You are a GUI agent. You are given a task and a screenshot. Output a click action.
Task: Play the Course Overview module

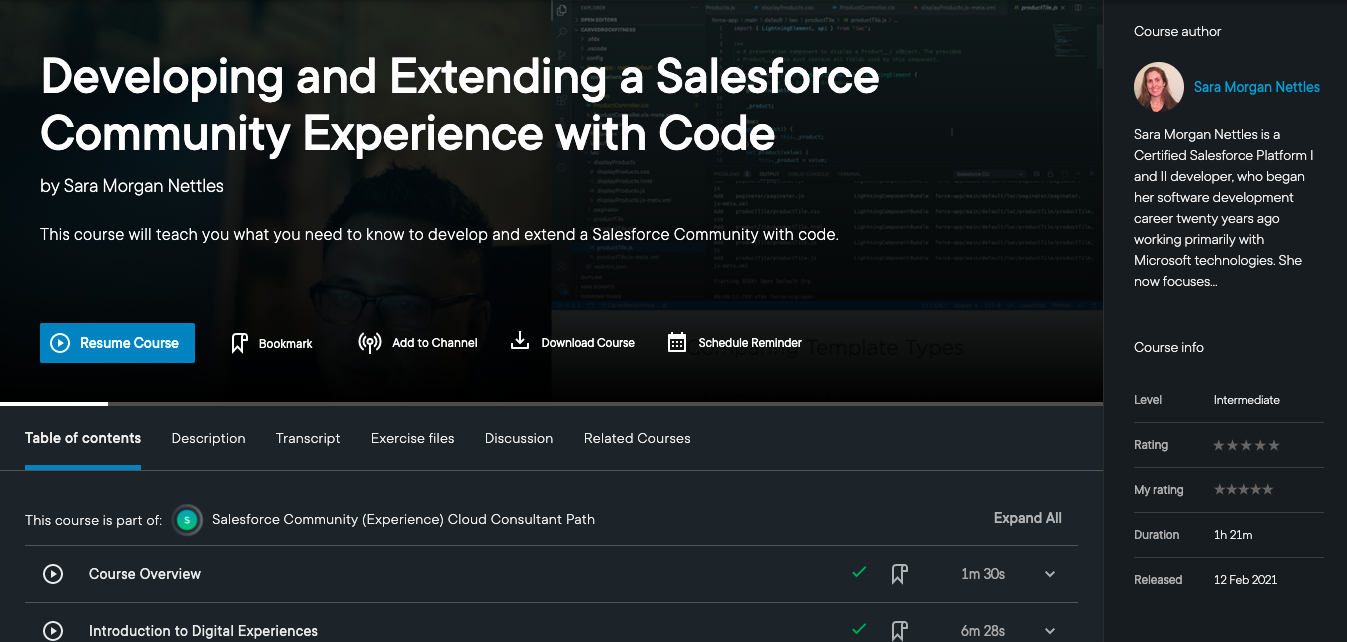[53, 574]
